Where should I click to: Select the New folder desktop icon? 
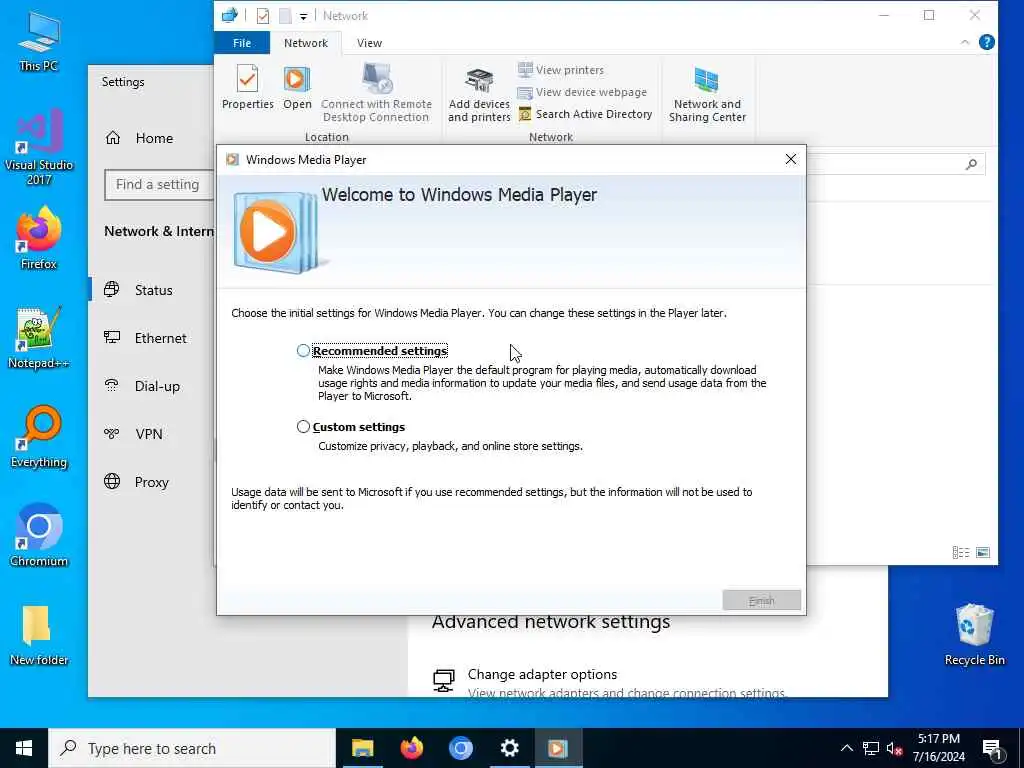coord(39,635)
